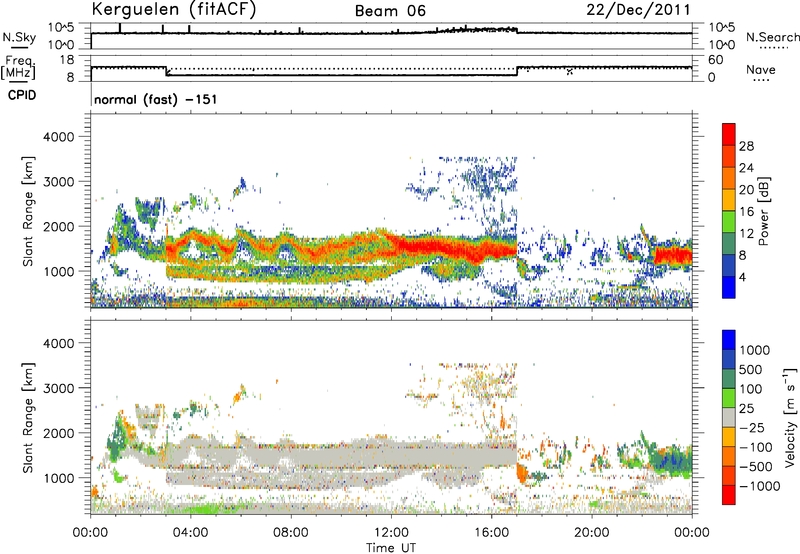
Task: Select the "normal (fast) -151" CPID text
Action: point(156,99)
